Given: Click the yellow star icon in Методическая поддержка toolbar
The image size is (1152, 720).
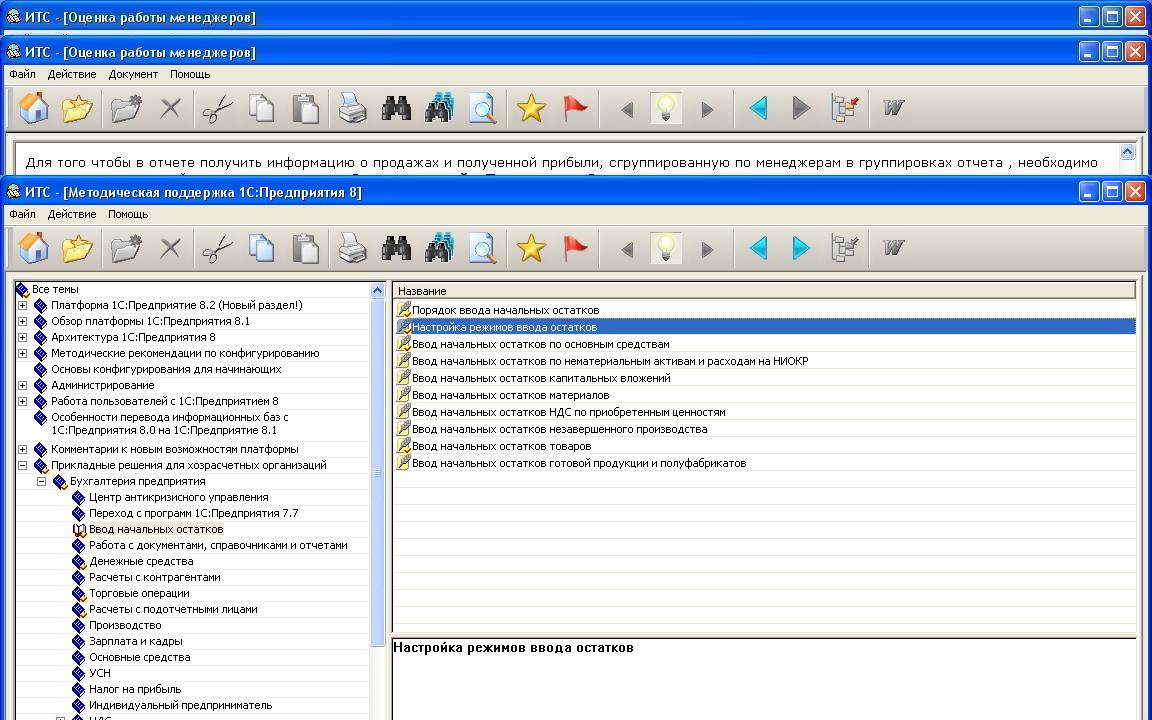Looking at the screenshot, I should (x=531, y=248).
